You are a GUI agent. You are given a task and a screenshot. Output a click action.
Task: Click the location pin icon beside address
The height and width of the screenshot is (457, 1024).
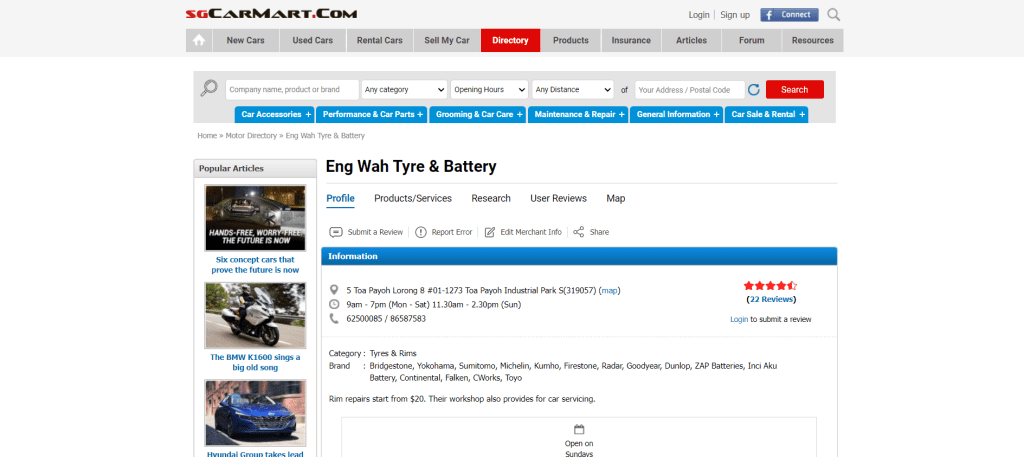tap(334, 290)
